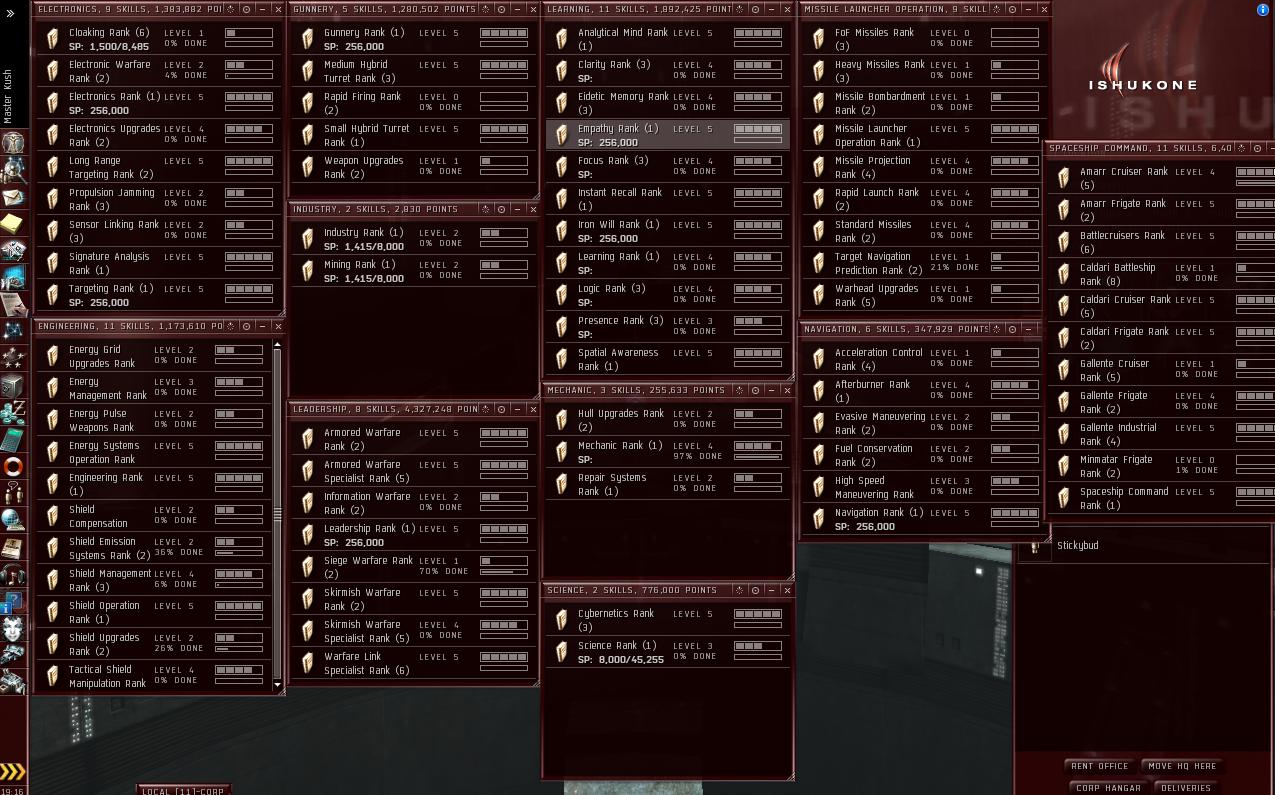
Task: Open the star map constellation icon
Action: (x=13, y=331)
